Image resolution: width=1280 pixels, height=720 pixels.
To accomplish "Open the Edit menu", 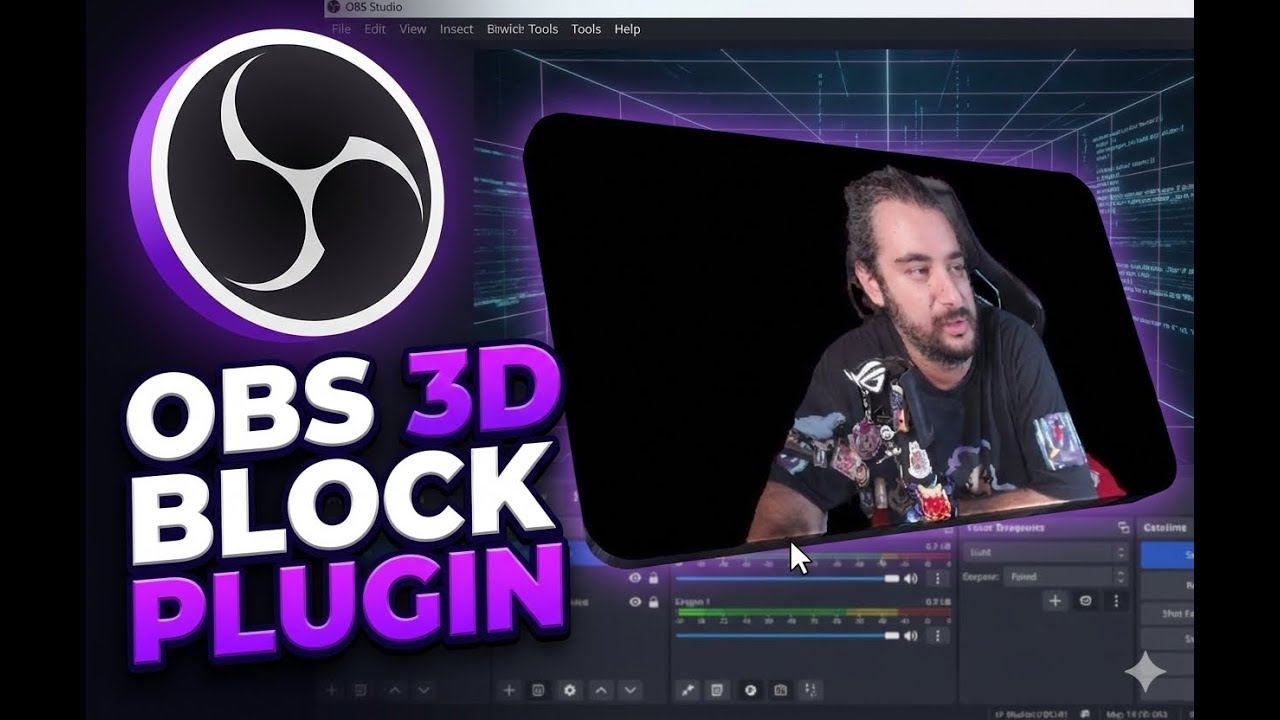I will pos(375,29).
